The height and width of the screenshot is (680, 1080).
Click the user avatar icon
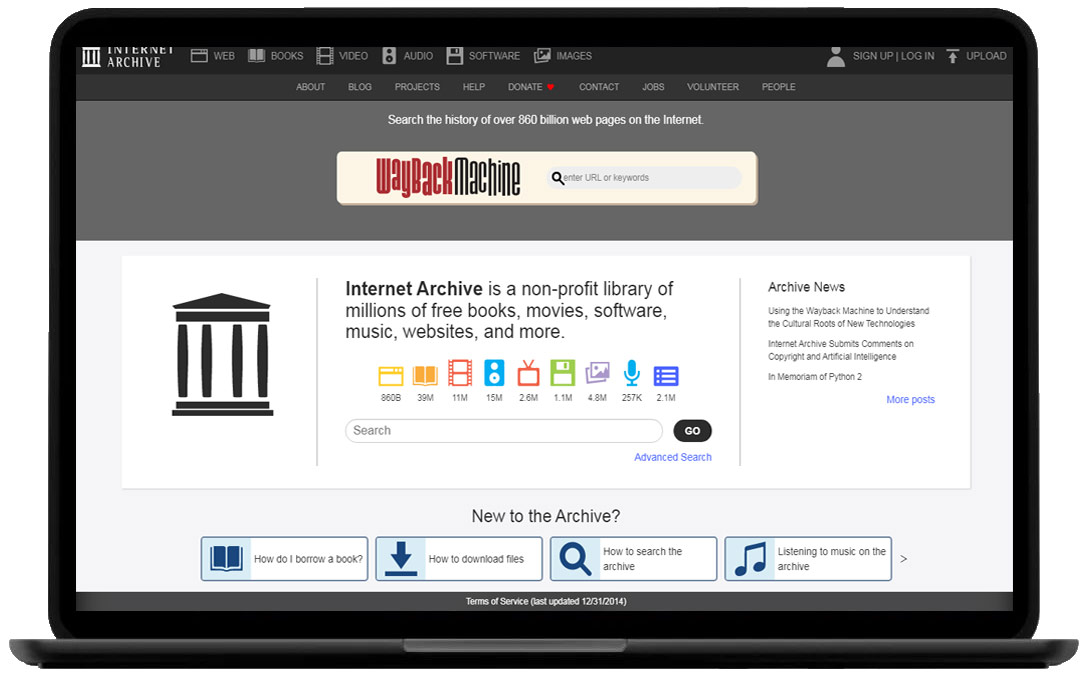coord(835,56)
